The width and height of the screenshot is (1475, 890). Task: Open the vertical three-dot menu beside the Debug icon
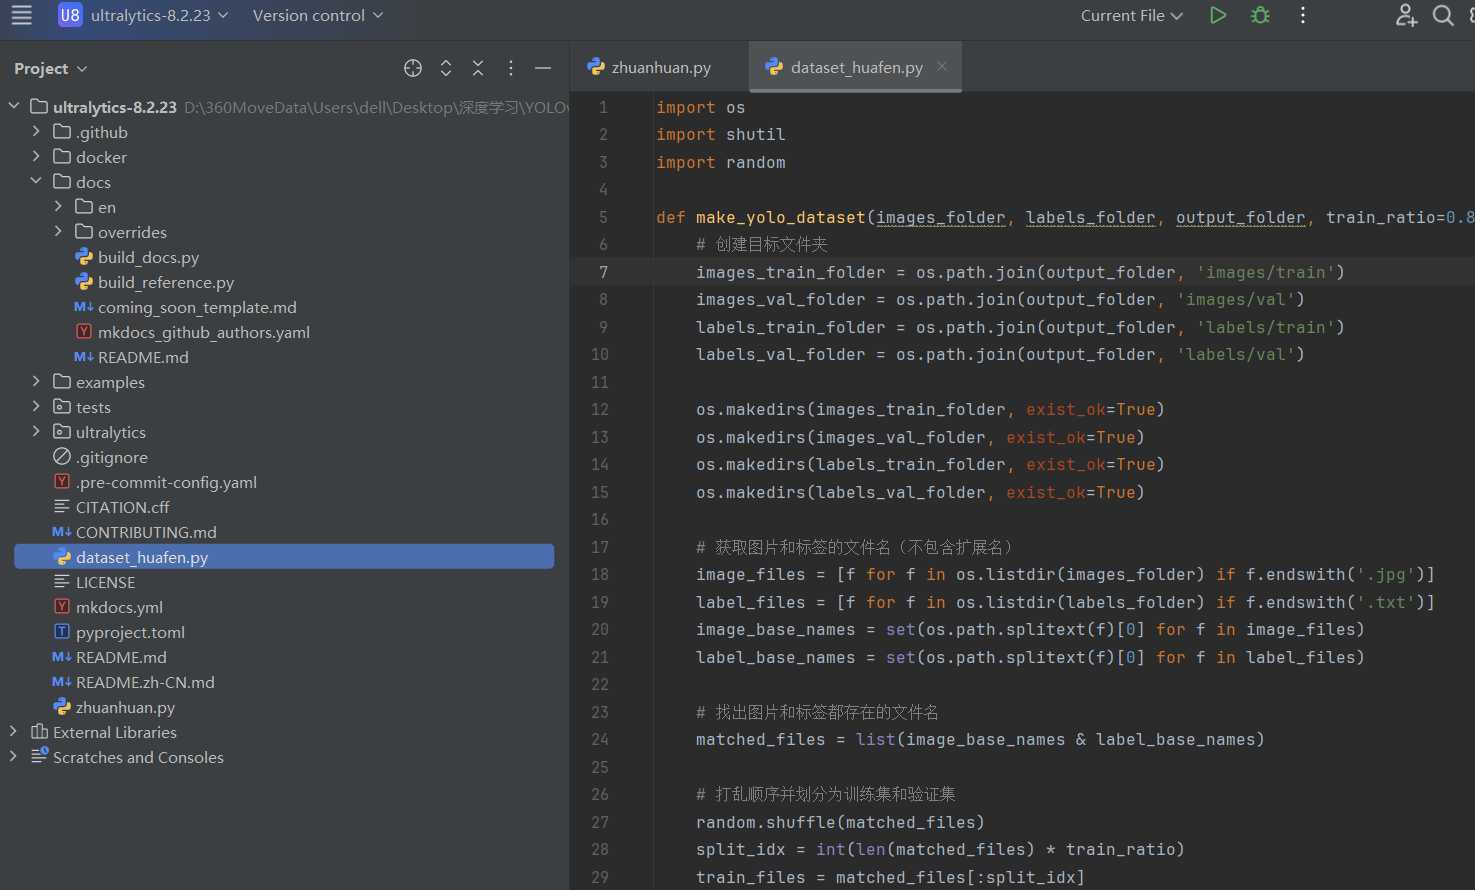pyautogui.click(x=1302, y=15)
